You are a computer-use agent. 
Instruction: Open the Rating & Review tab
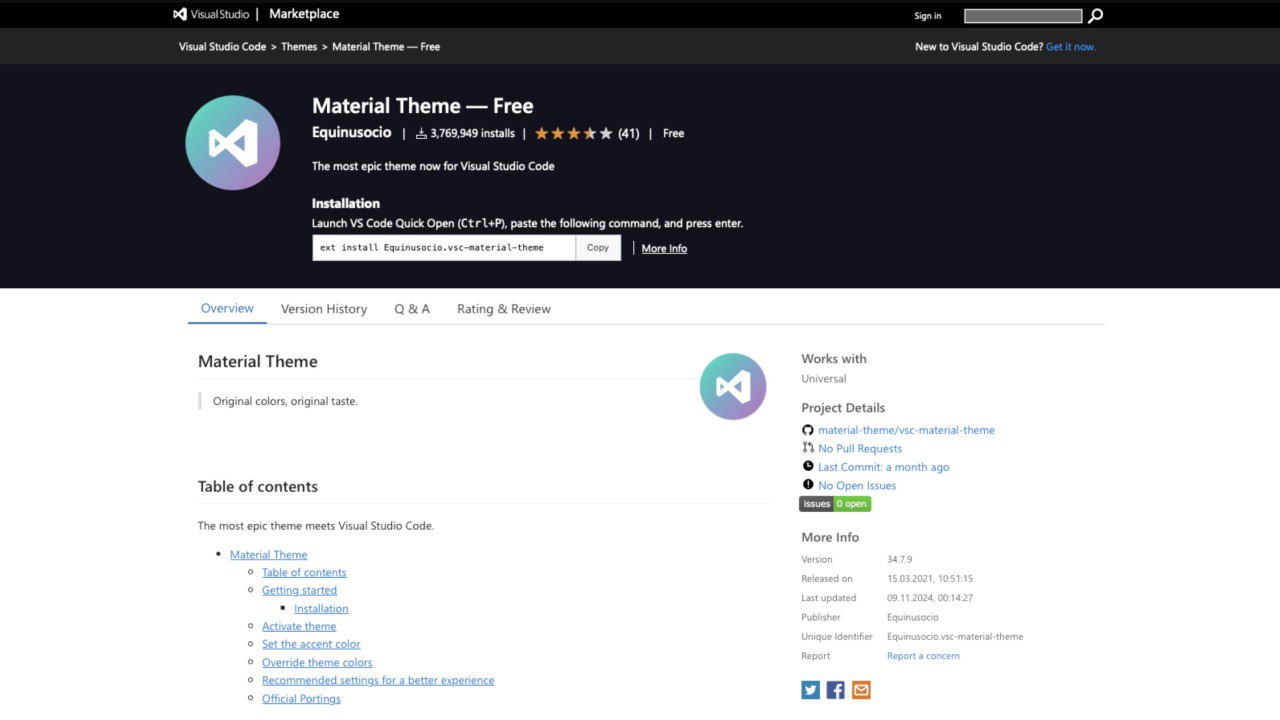pyautogui.click(x=504, y=309)
